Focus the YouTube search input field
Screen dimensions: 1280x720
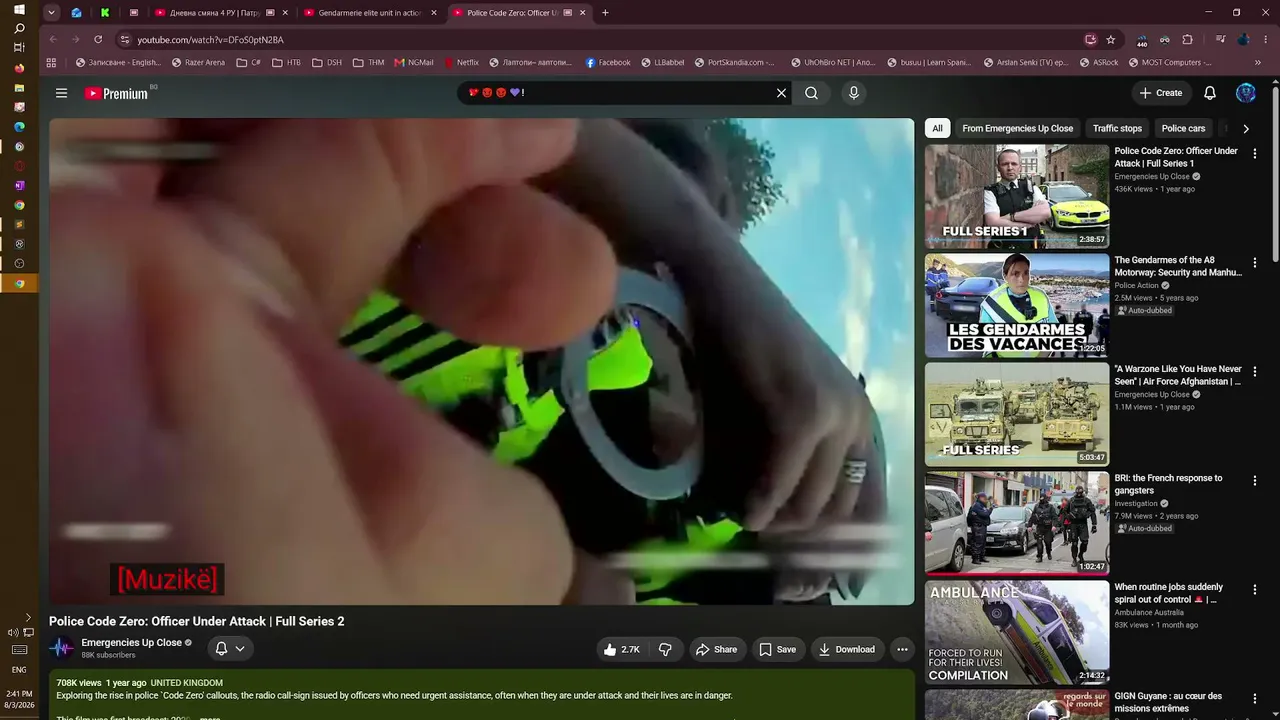[616, 93]
